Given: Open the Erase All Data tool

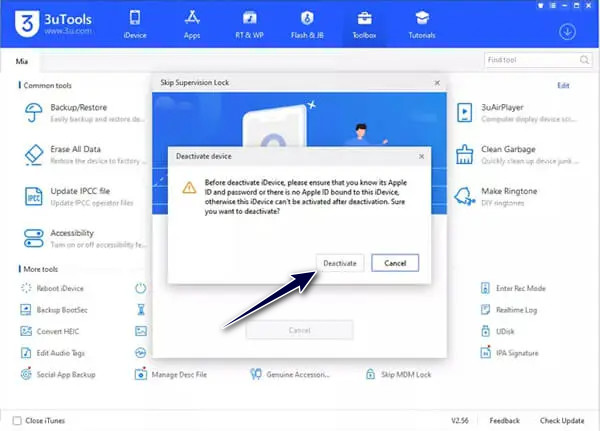Looking at the screenshot, I should (84, 155).
